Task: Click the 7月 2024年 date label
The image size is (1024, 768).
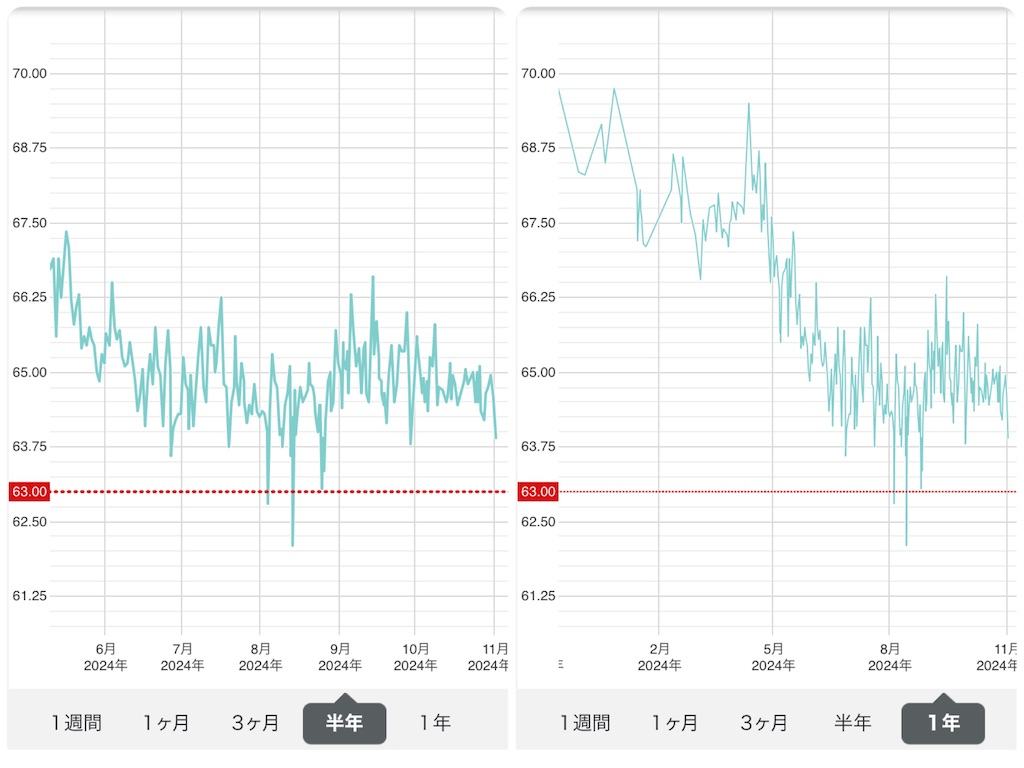Action: [182, 657]
